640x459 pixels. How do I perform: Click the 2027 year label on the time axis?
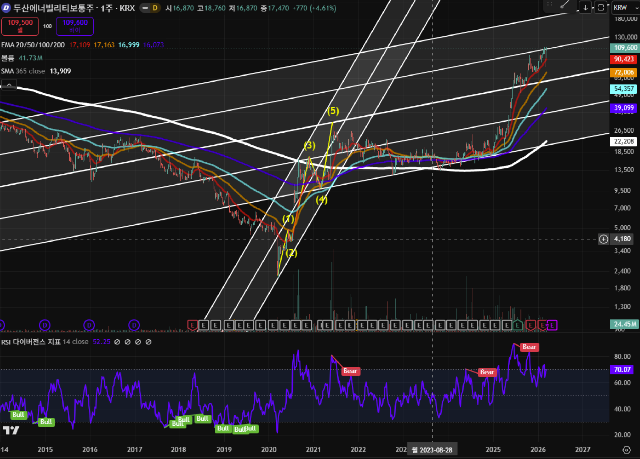click(x=582, y=450)
